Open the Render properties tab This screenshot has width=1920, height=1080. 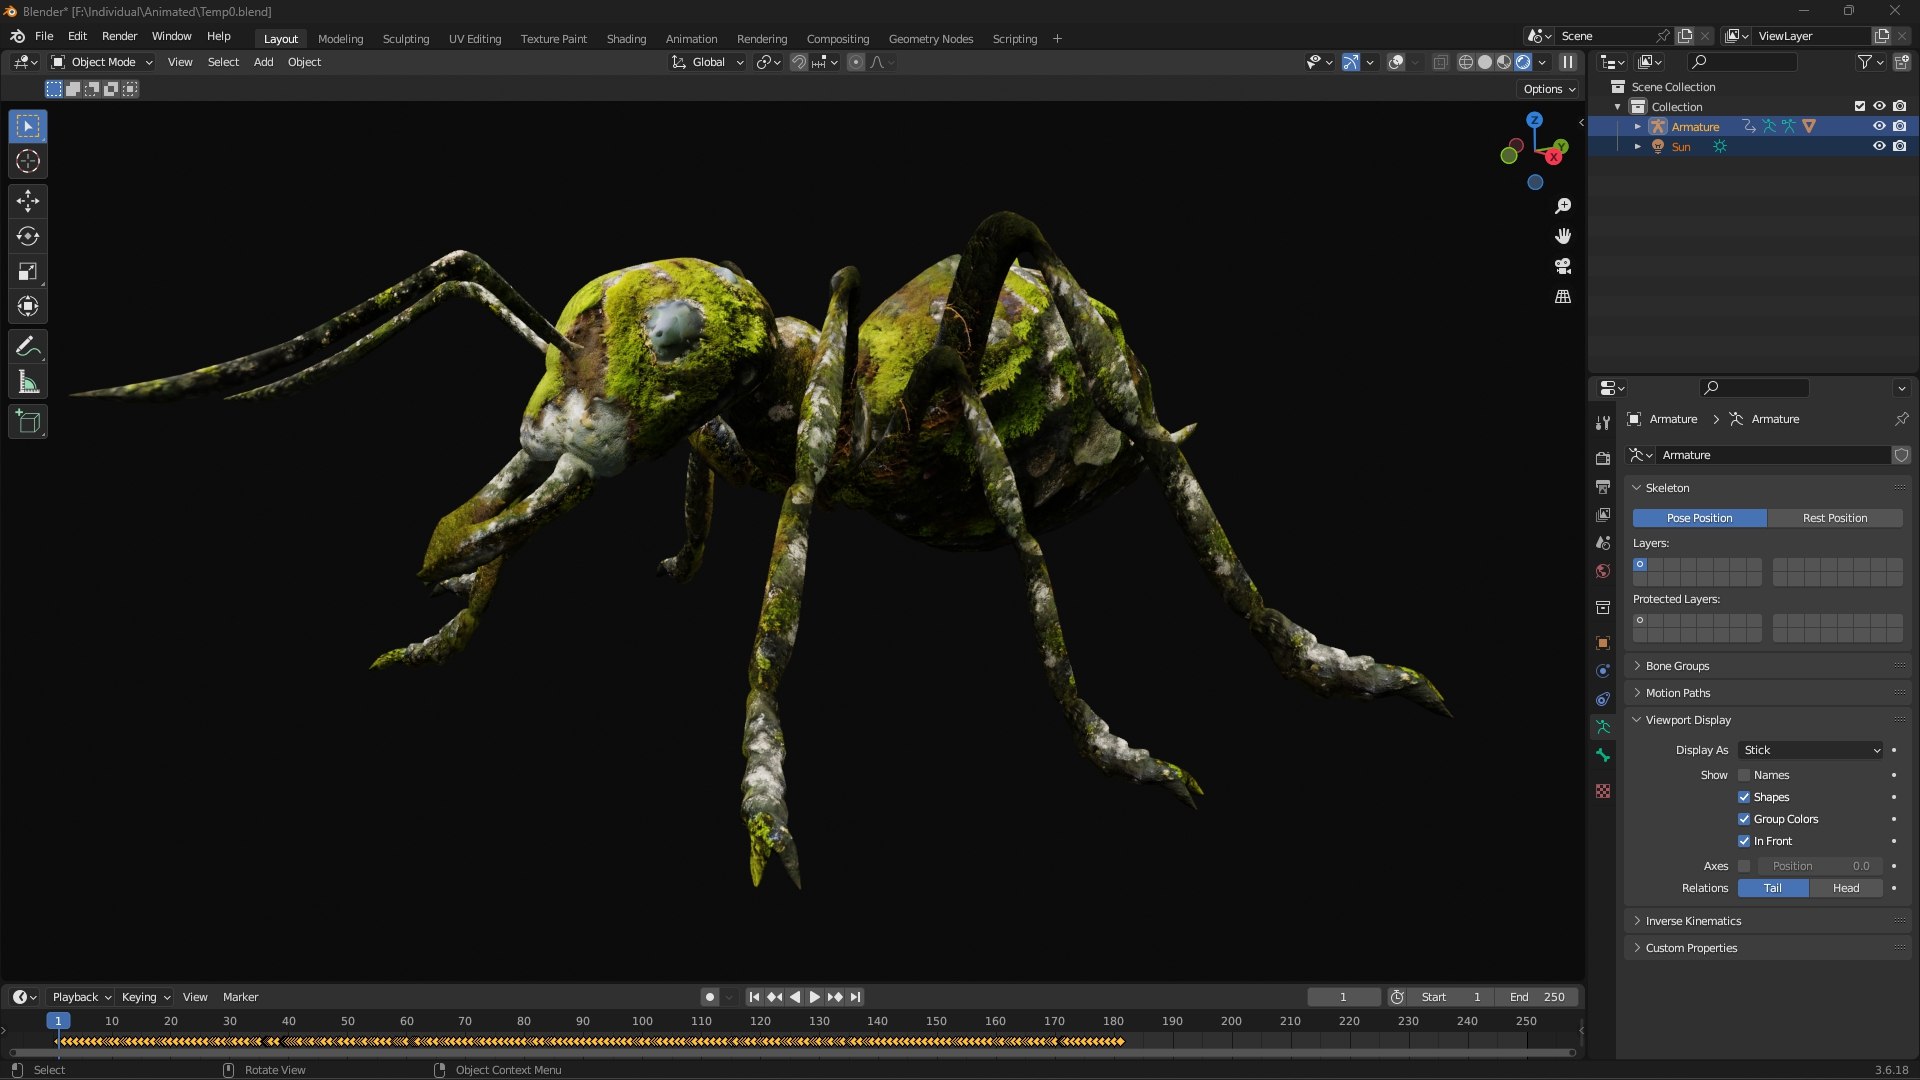click(x=1603, y=458)
